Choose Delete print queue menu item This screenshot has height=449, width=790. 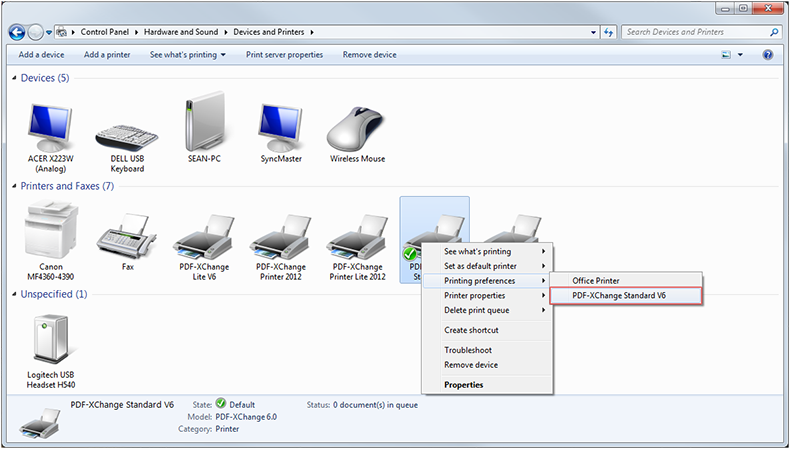pyautogui.click(x=487, y=310)
